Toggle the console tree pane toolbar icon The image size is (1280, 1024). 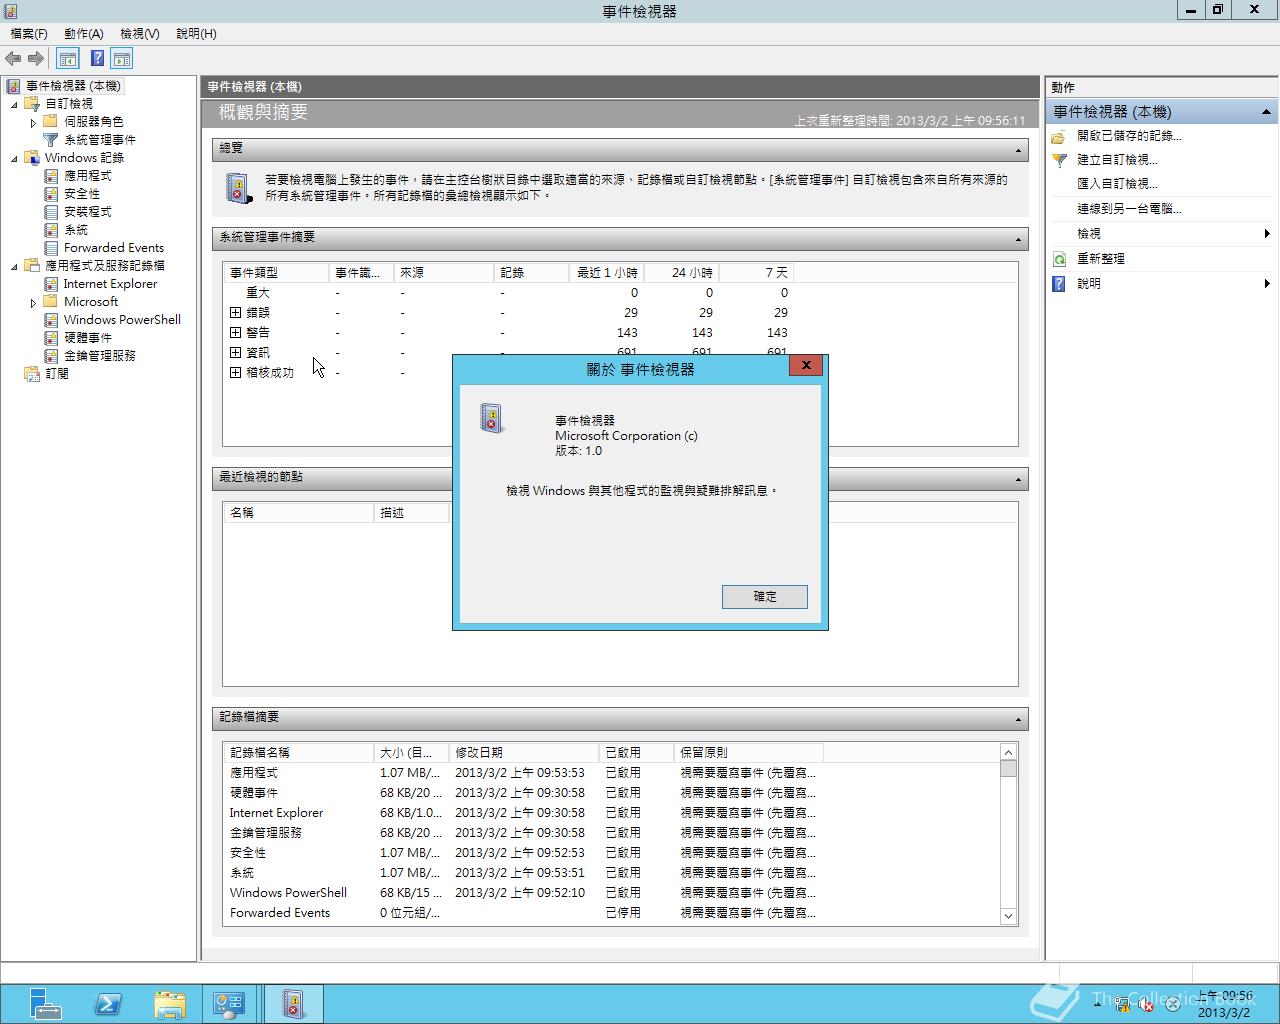coord(68,59)
